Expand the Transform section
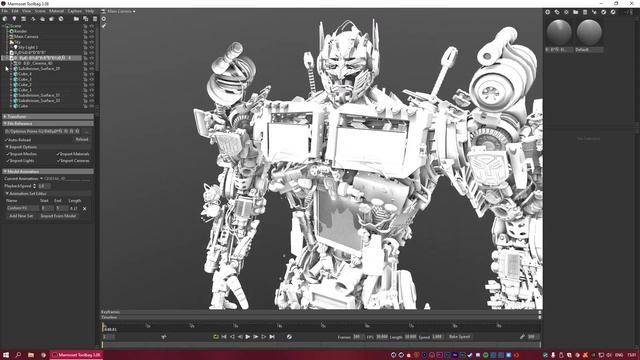640x360 pixels. 48,116
